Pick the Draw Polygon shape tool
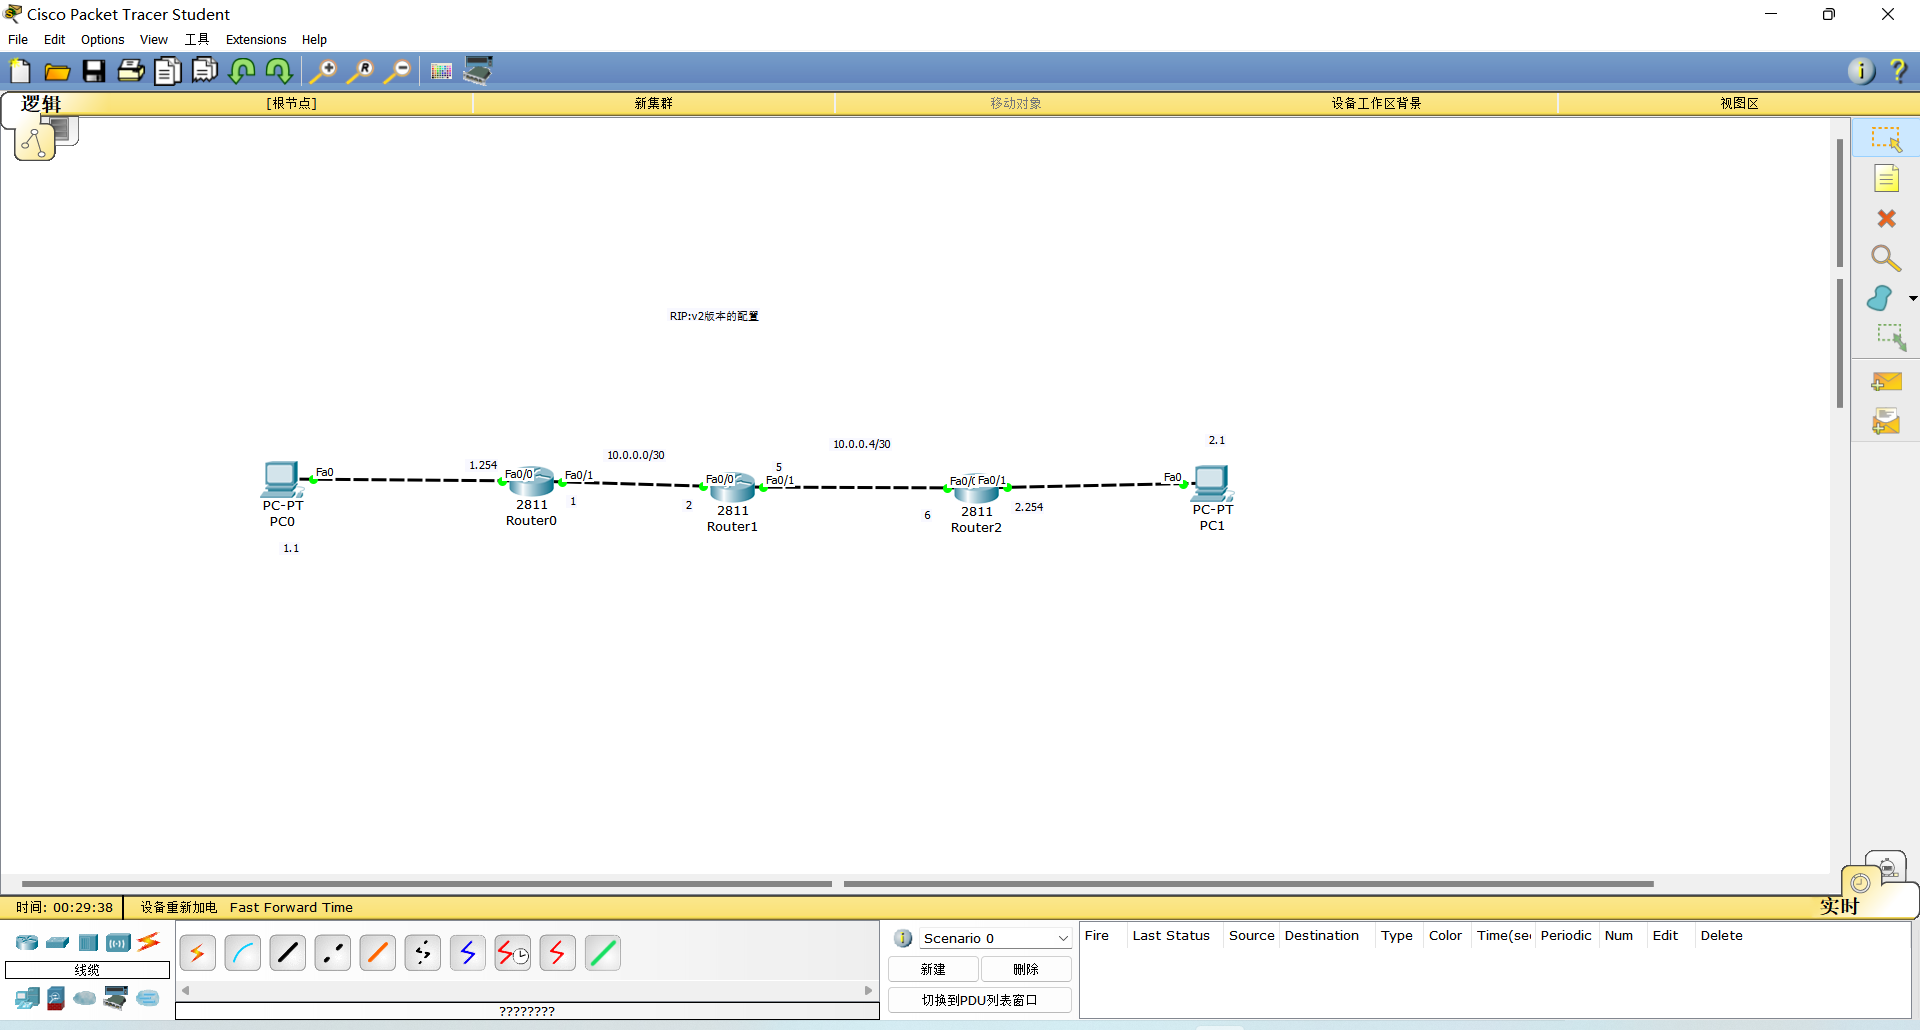 click(x=1880, y=298)
